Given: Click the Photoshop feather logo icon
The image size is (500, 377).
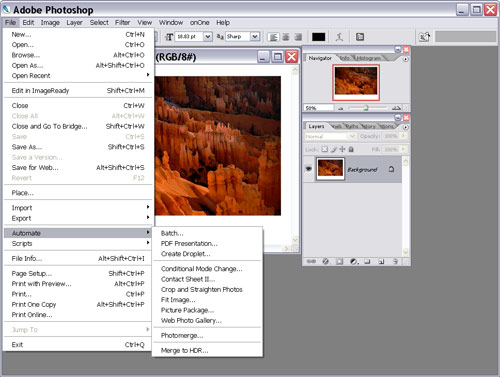Looking at the screenshot, I should tap(6, 9).
